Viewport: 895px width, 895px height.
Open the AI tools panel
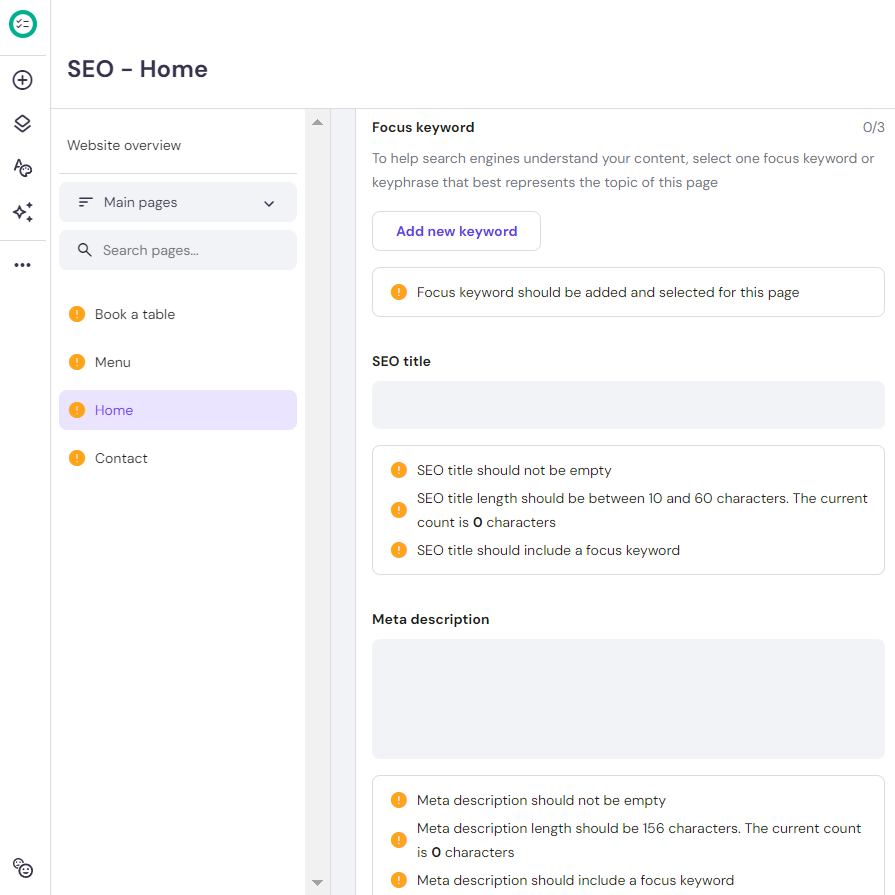(22, 211)
